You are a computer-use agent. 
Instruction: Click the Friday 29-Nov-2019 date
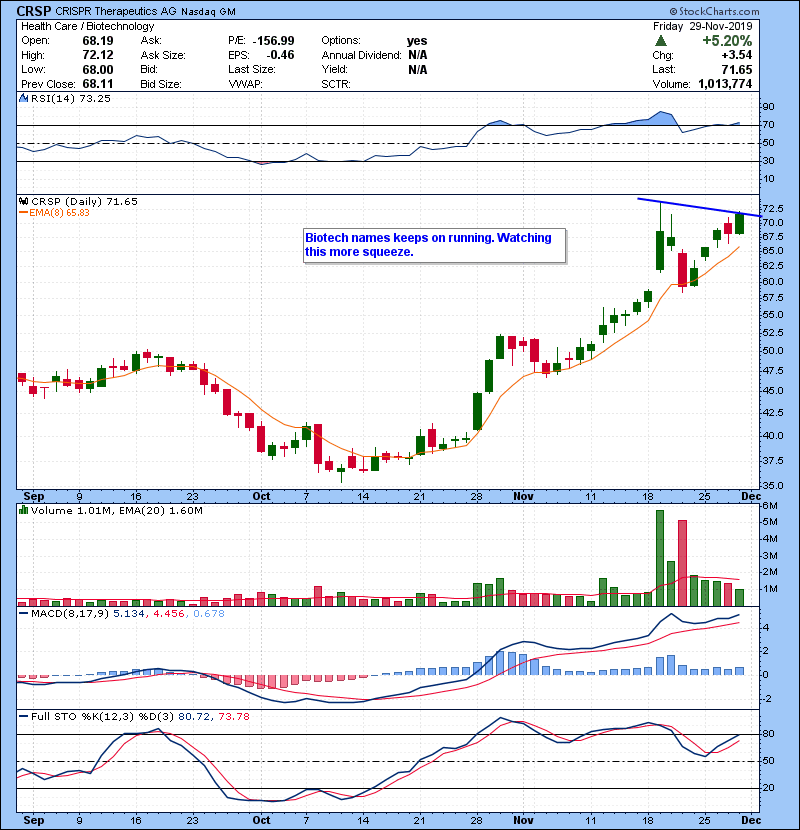(703, 26)
